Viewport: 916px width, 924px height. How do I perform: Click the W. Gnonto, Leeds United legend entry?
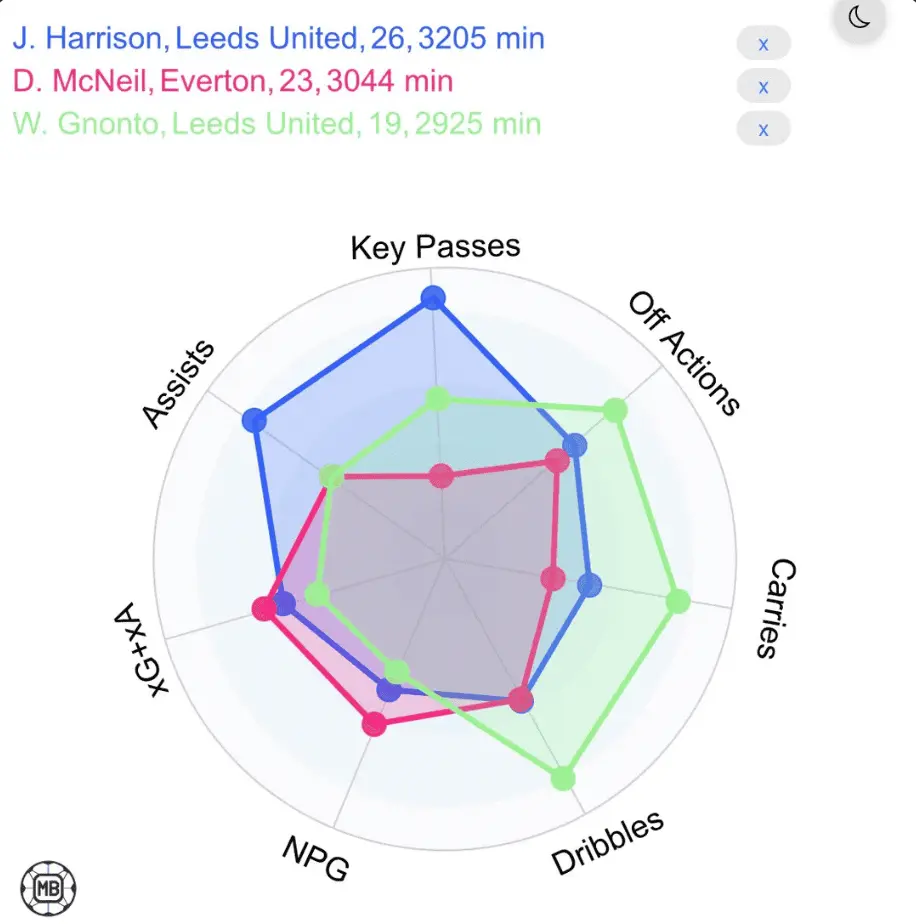276,124
